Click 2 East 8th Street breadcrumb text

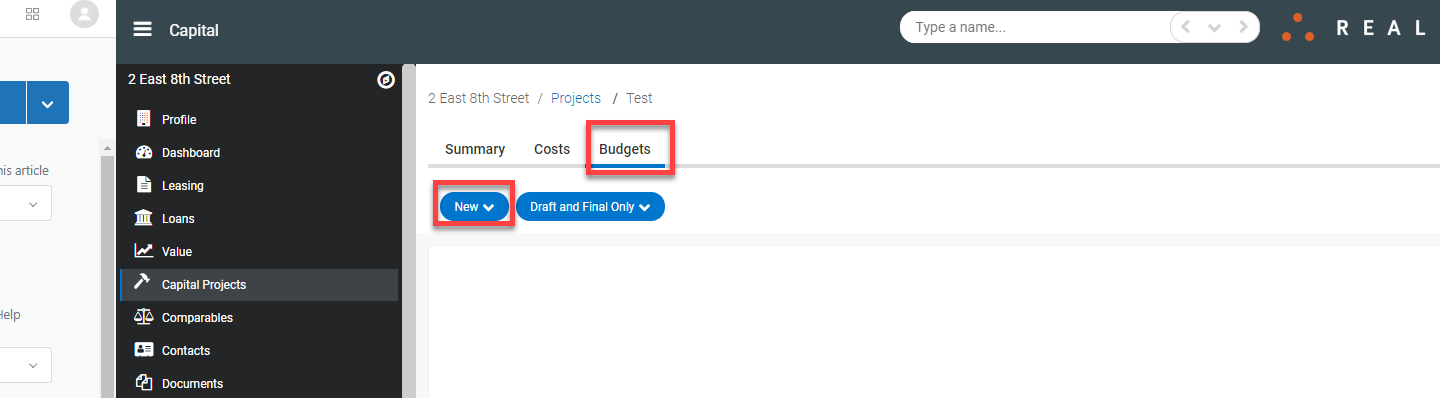(479, 98)
